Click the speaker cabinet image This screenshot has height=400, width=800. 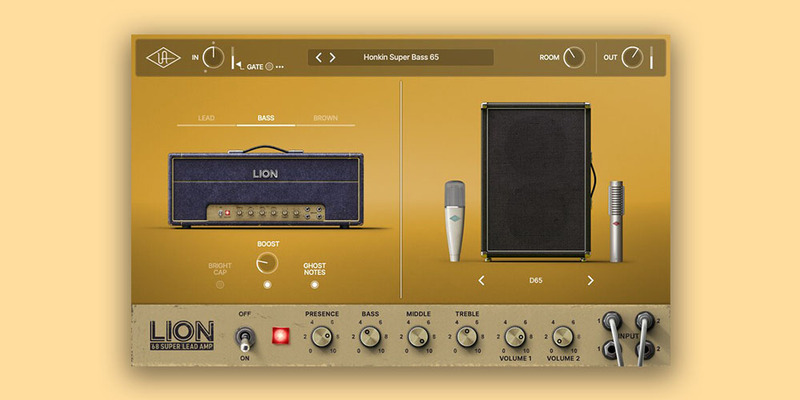click(535, 180)
